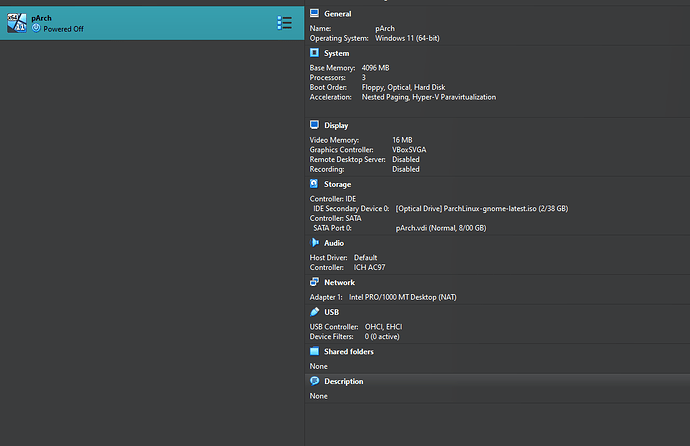Click the Graphics Controller label

pos(341,150)
